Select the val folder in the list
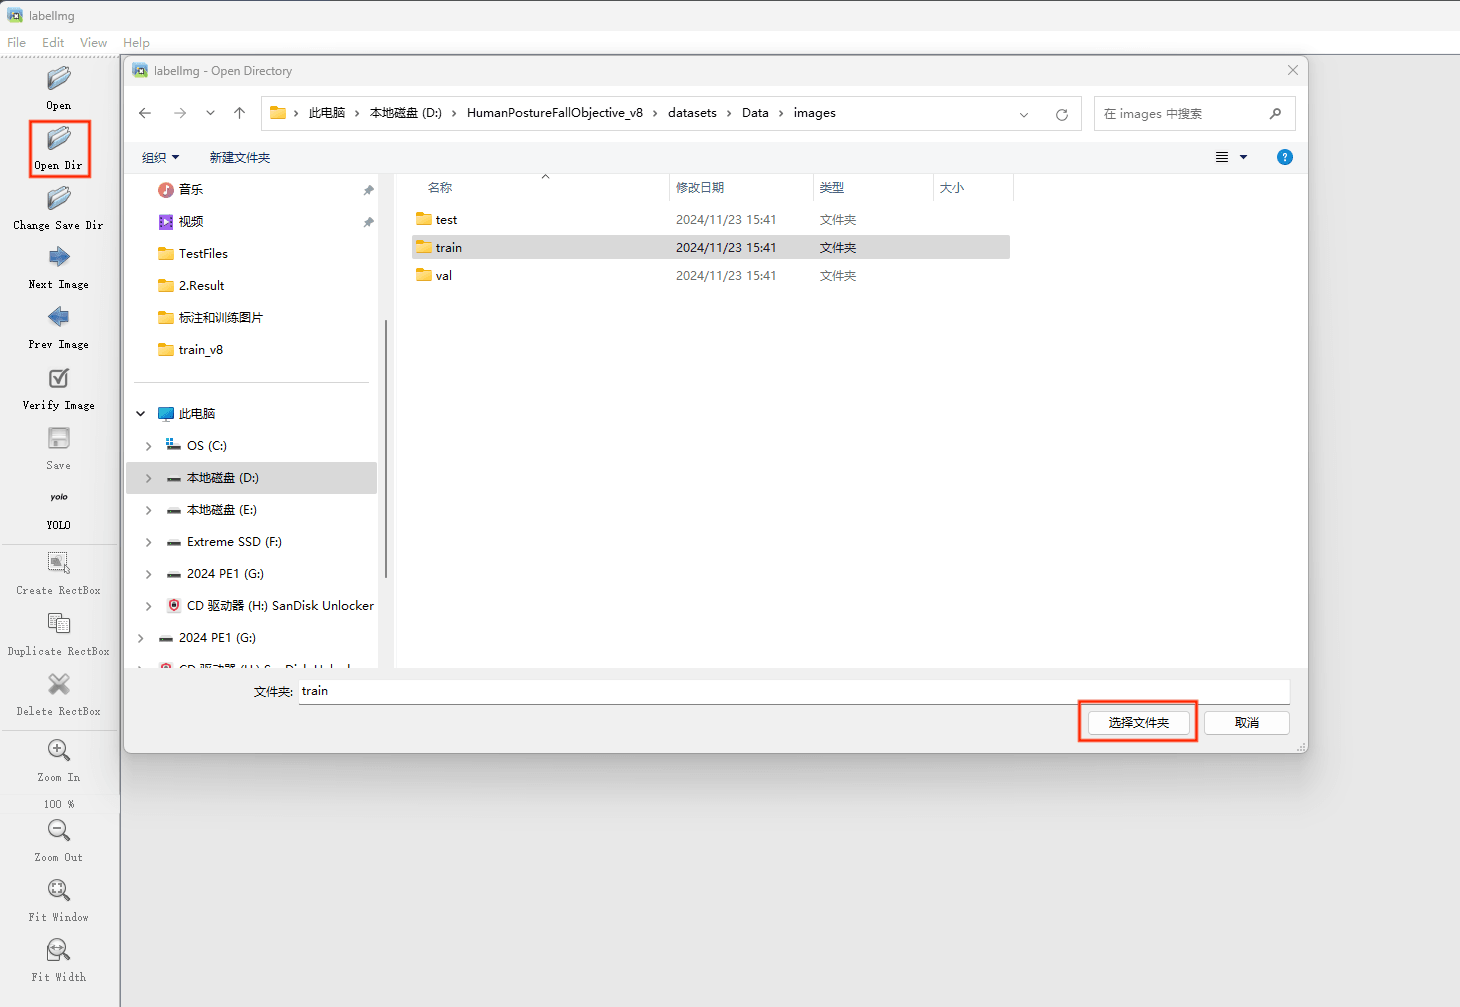The image size is (1460, 1007). point(444,276)
